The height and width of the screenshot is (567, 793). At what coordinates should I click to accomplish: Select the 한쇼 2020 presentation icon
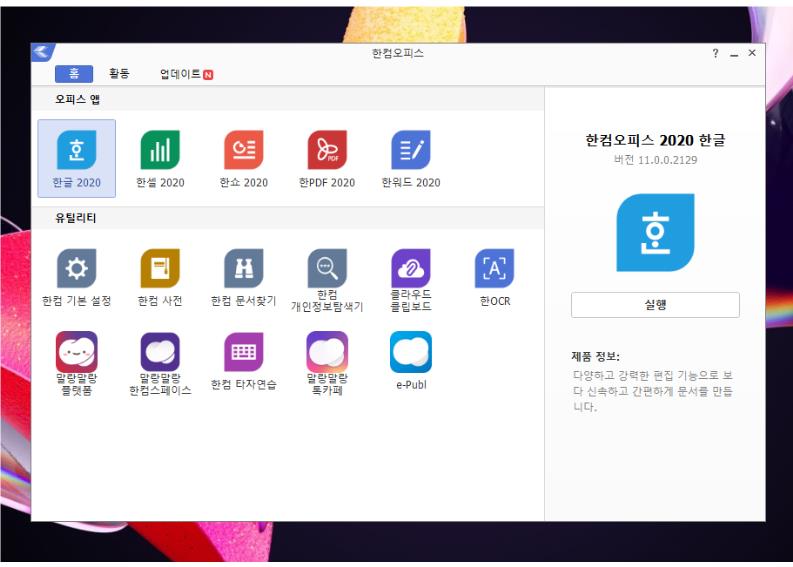(244, 150)
